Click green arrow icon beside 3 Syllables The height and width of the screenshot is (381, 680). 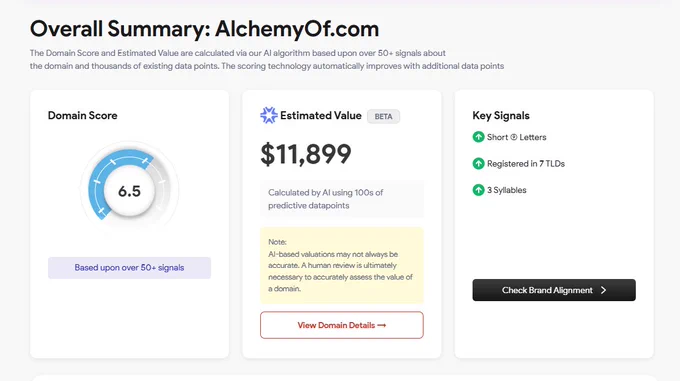pyautogui.click(x=478, y=190)
